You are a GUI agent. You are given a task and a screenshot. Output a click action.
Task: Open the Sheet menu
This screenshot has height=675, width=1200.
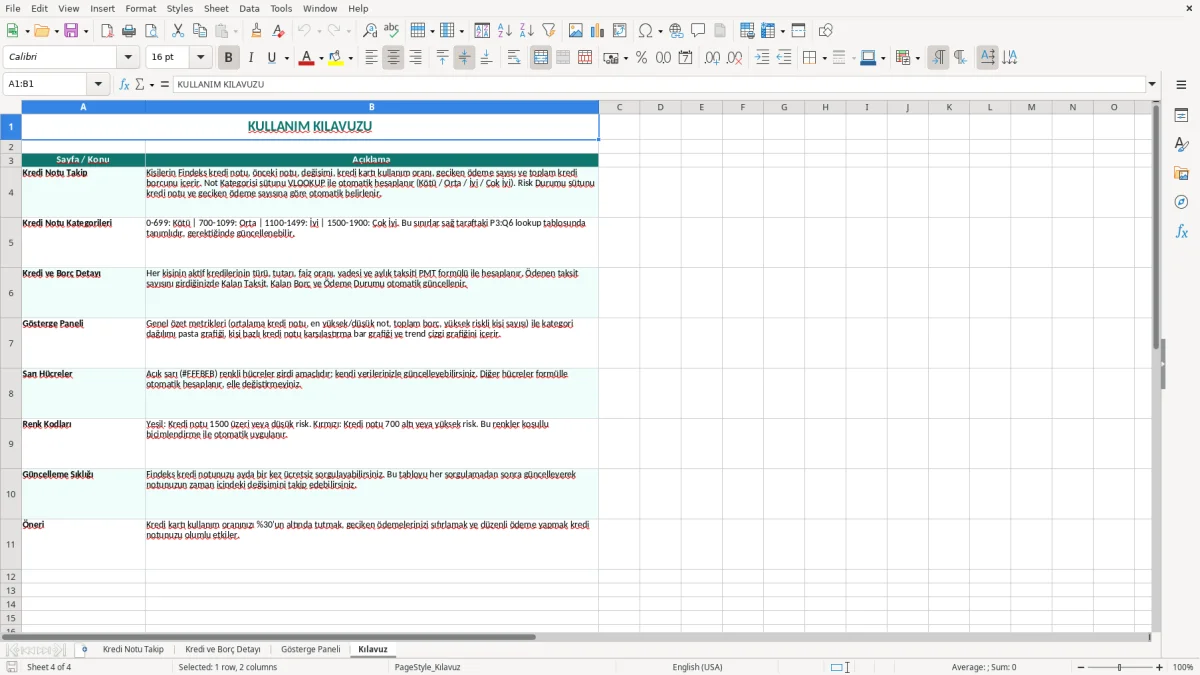[216, 8]
